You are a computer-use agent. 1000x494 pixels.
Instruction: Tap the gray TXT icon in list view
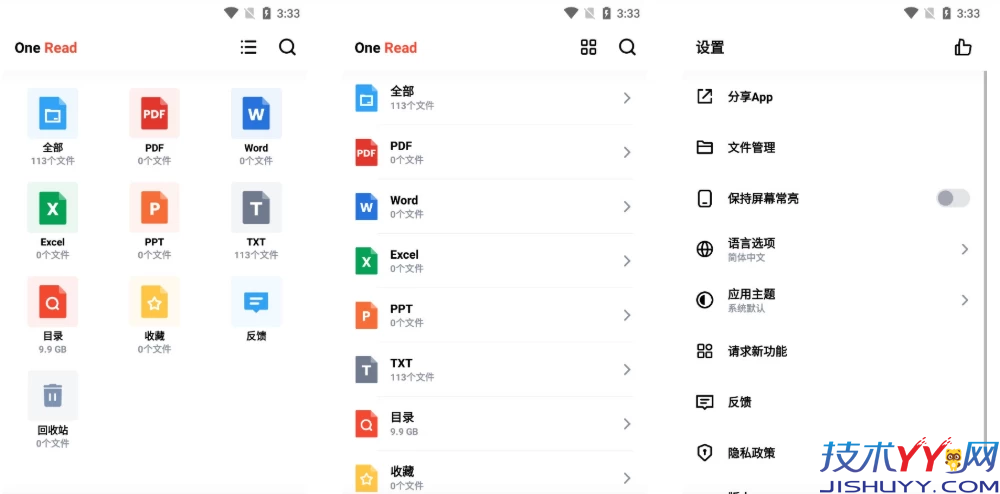coord(366,370)
